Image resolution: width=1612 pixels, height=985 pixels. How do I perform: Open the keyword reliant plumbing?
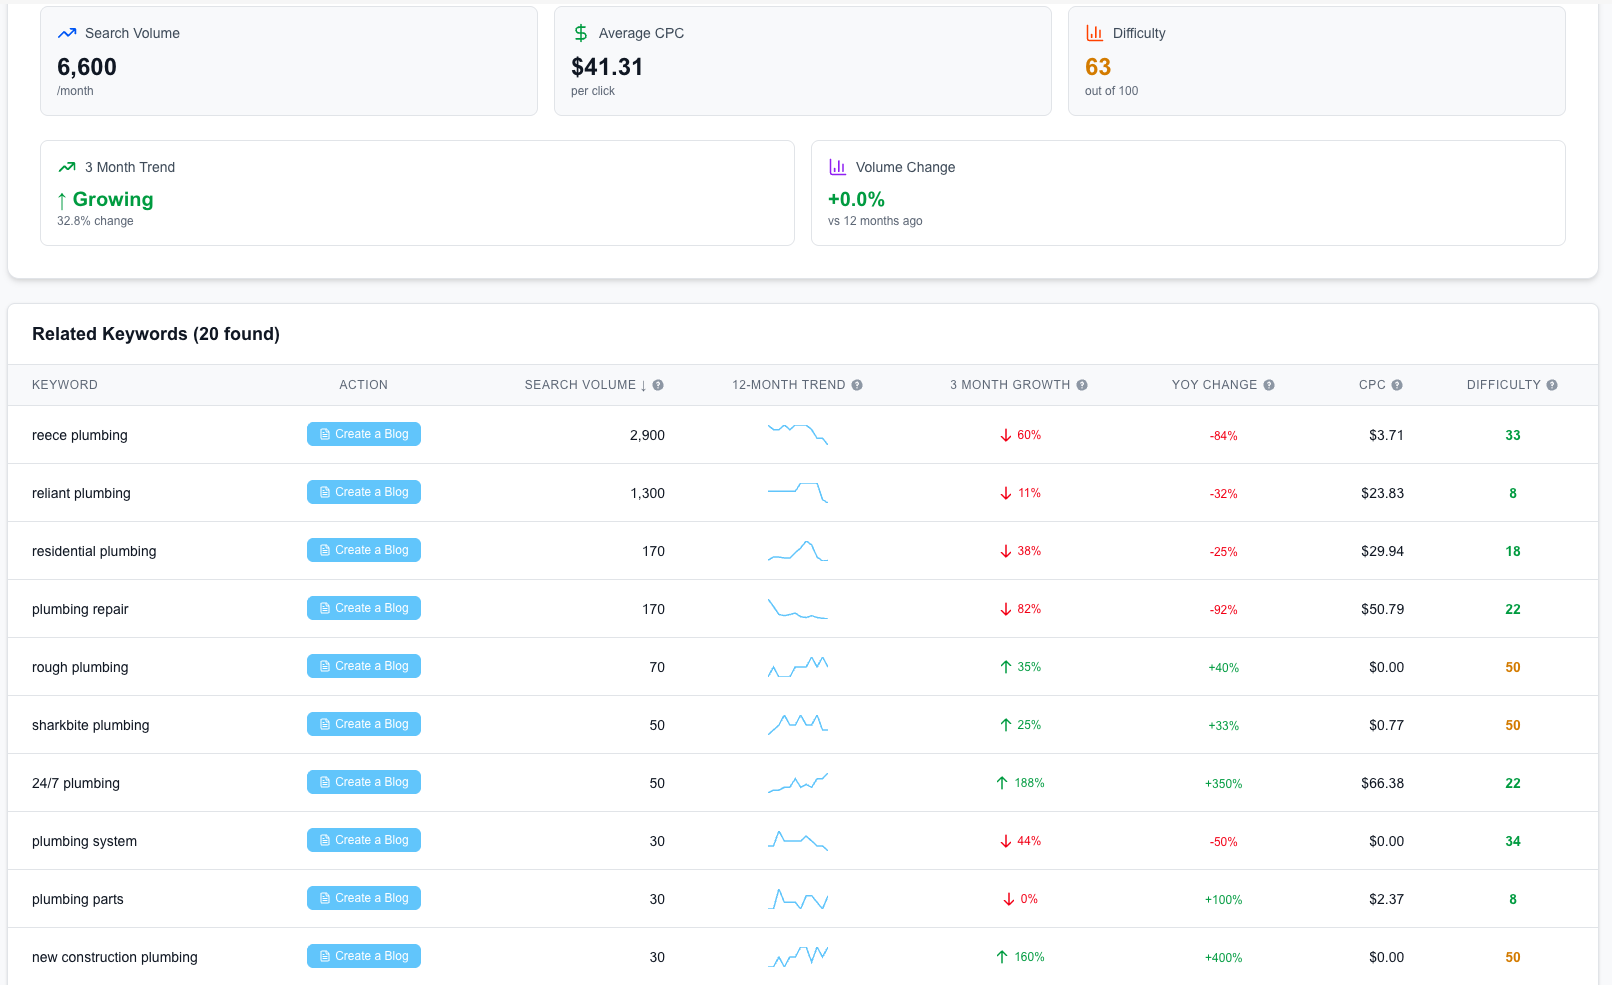[81, 493]
